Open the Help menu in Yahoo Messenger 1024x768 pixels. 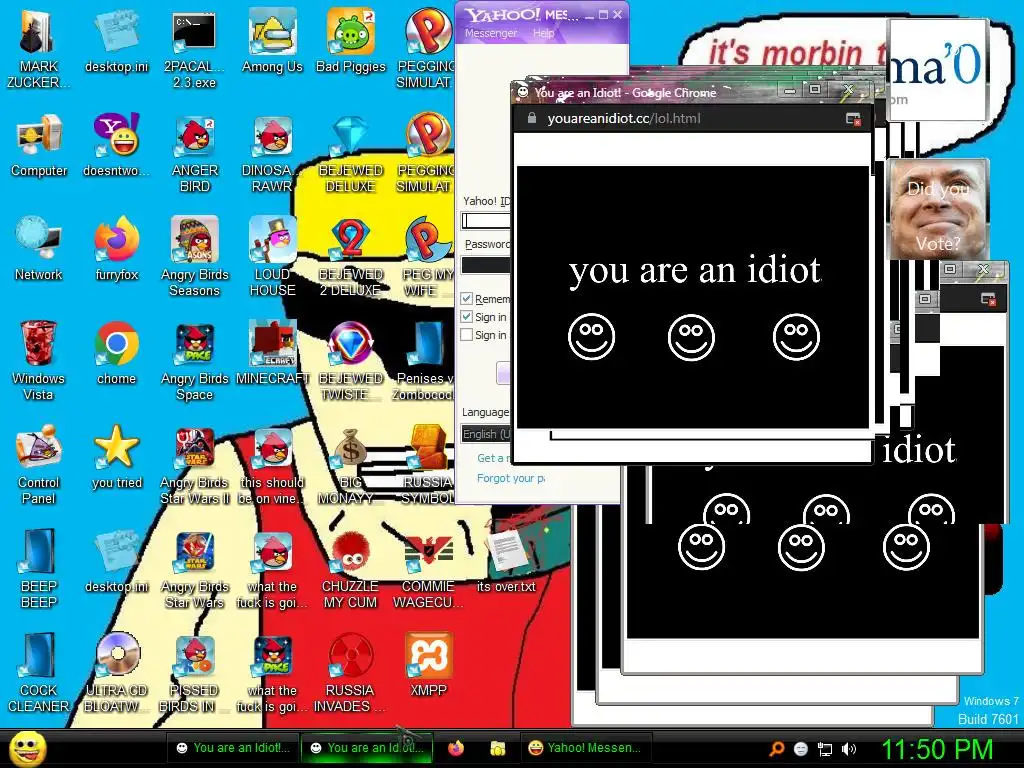543,33
